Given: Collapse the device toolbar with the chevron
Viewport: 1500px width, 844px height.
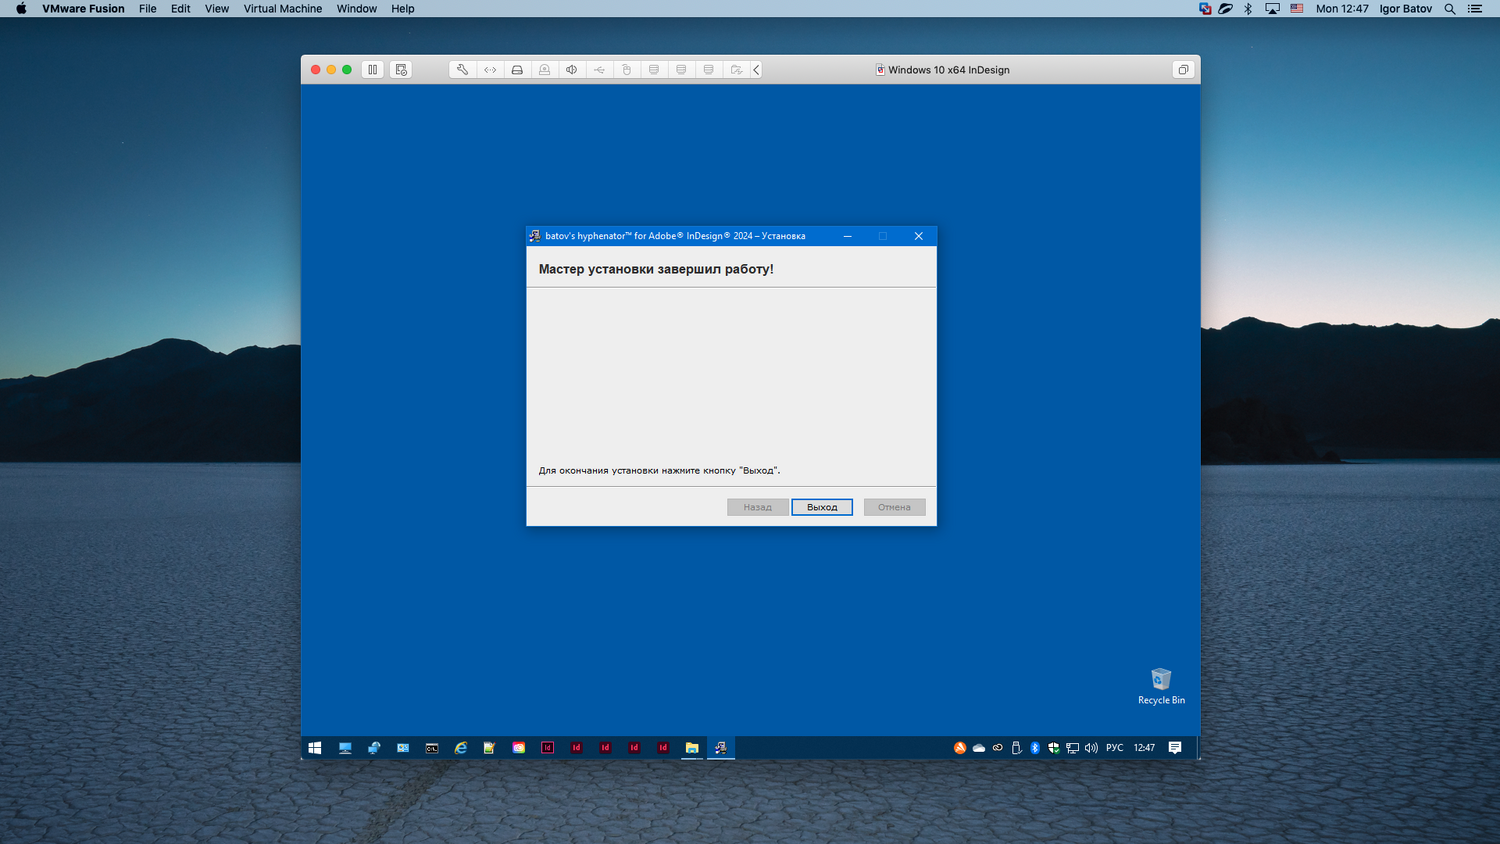Looking at the screenshot, I should coord(756,70).
